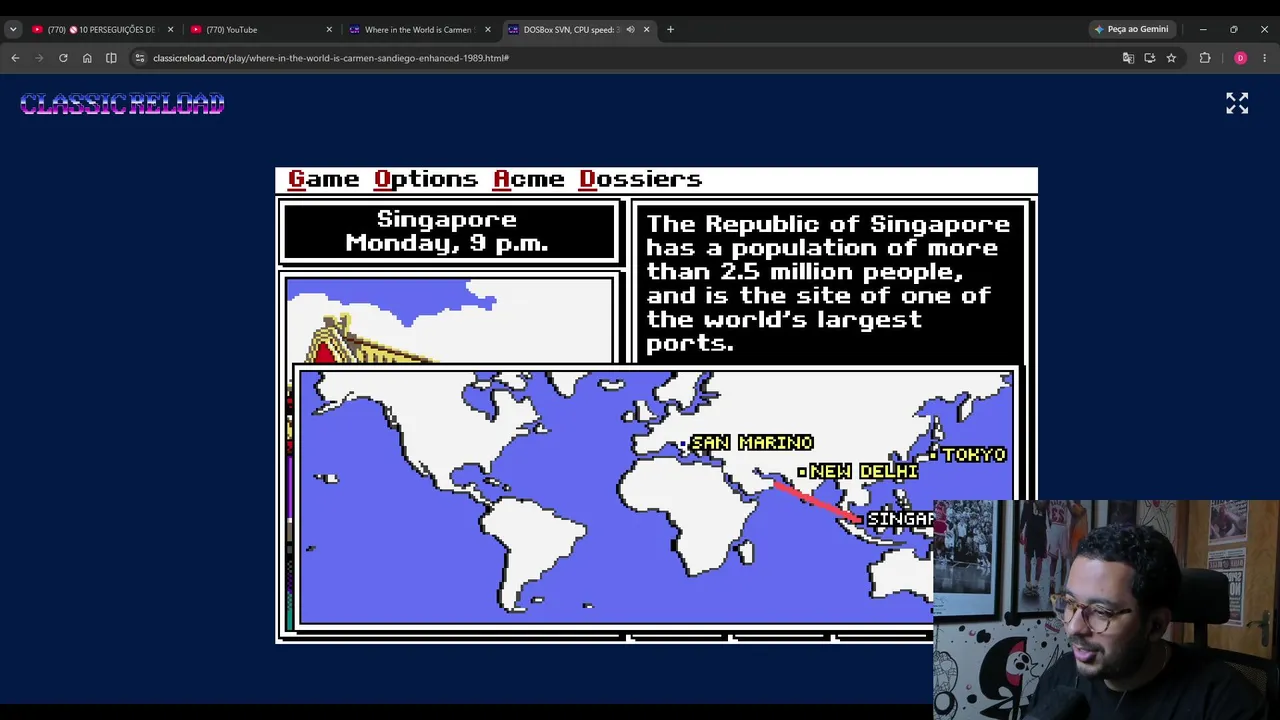Viewport: 1280px width, 720px height.
Task: Restore down the browser window
Action: coord(1233,29)
